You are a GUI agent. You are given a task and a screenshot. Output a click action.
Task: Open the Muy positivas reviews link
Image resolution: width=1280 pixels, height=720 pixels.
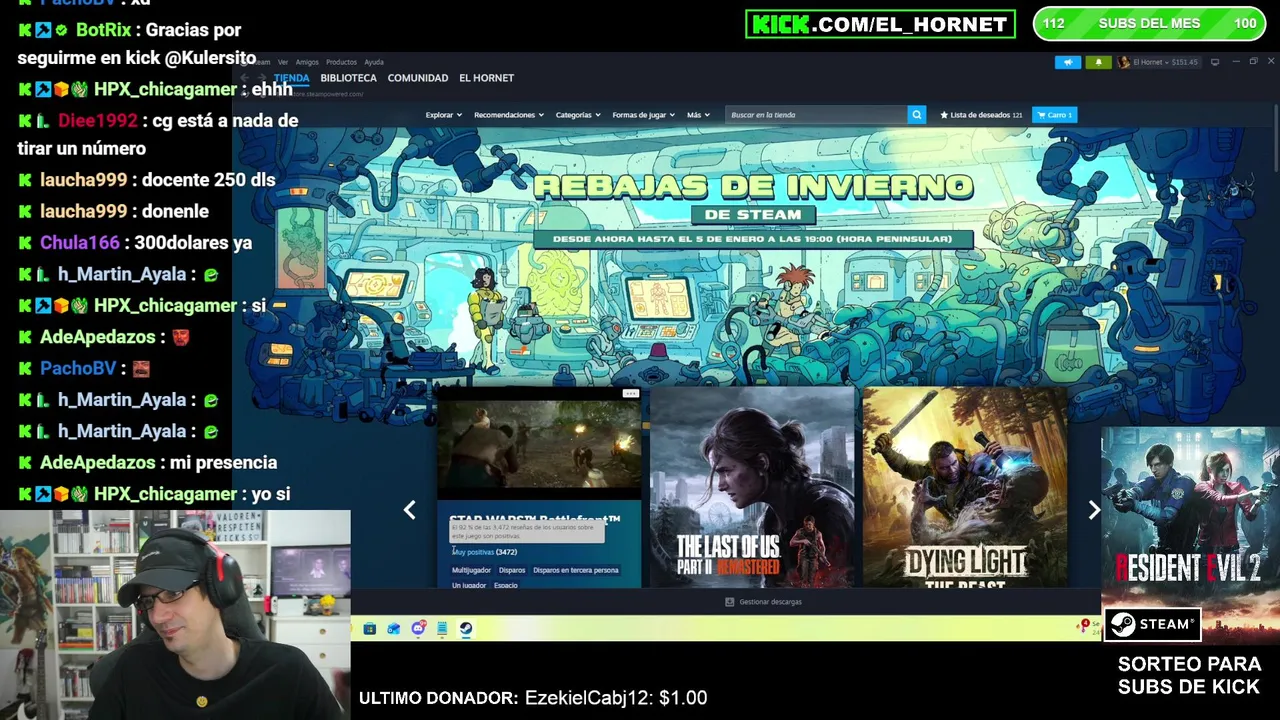point(473,552)
